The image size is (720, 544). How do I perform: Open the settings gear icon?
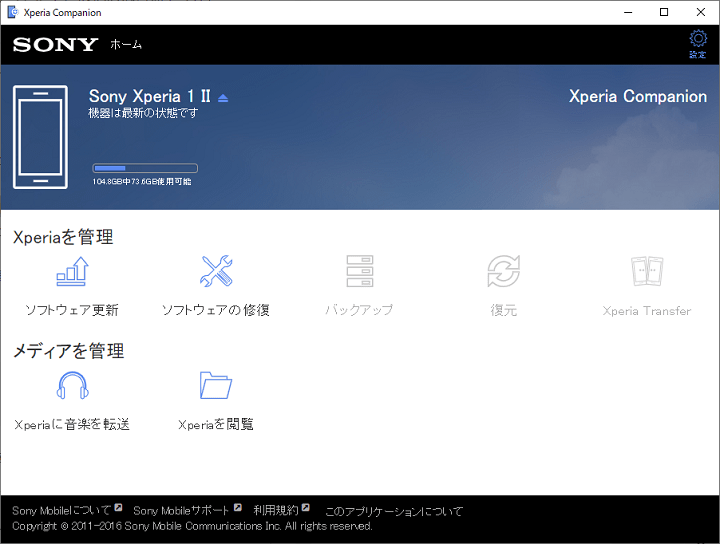tap(698, 39)
